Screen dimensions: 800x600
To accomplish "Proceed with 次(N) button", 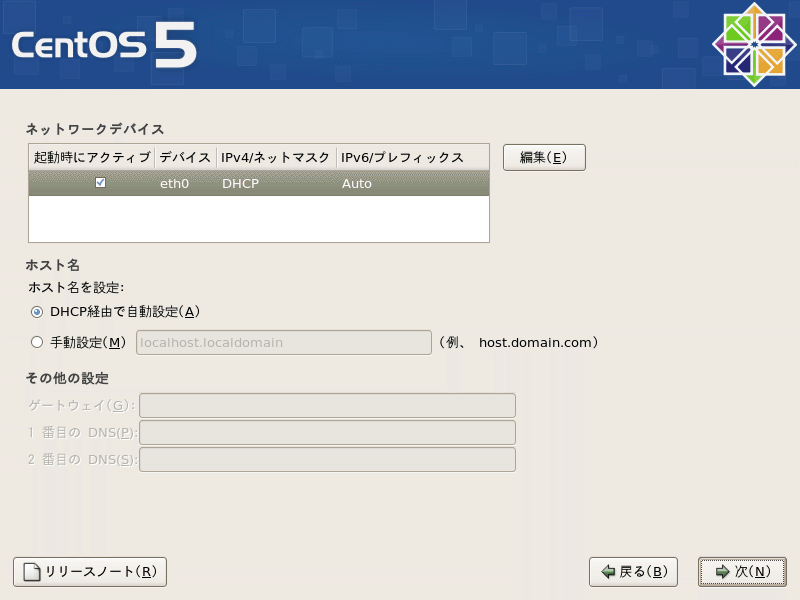I will 742,572.
